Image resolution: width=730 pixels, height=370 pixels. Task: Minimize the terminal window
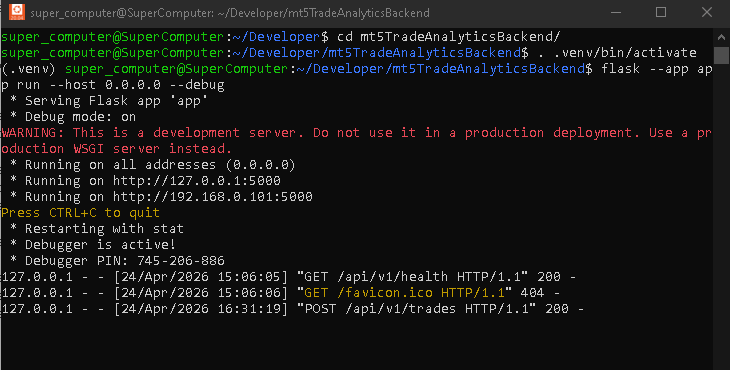click(x=616, y=13)
